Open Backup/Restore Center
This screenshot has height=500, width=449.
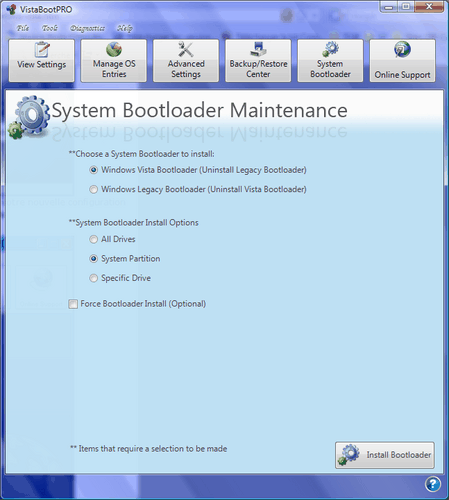pos(258,60)
